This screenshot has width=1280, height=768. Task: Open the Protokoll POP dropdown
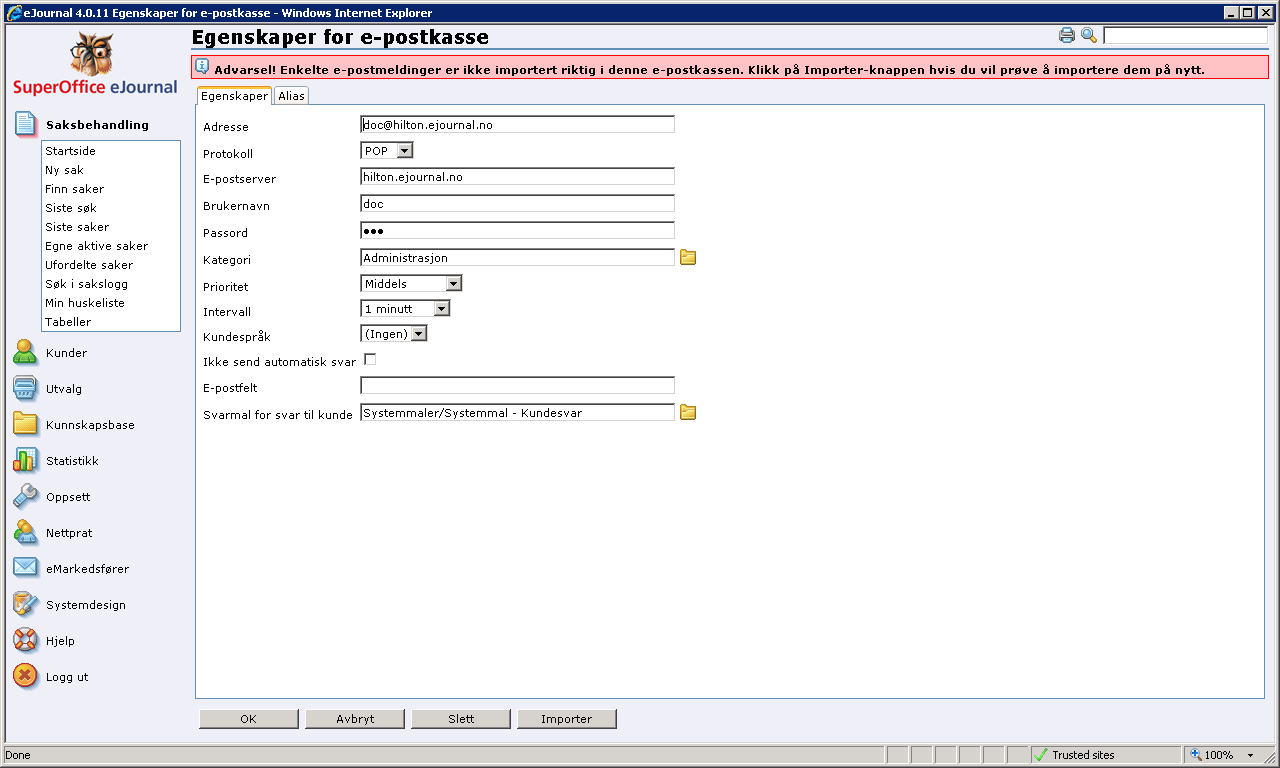387,150
